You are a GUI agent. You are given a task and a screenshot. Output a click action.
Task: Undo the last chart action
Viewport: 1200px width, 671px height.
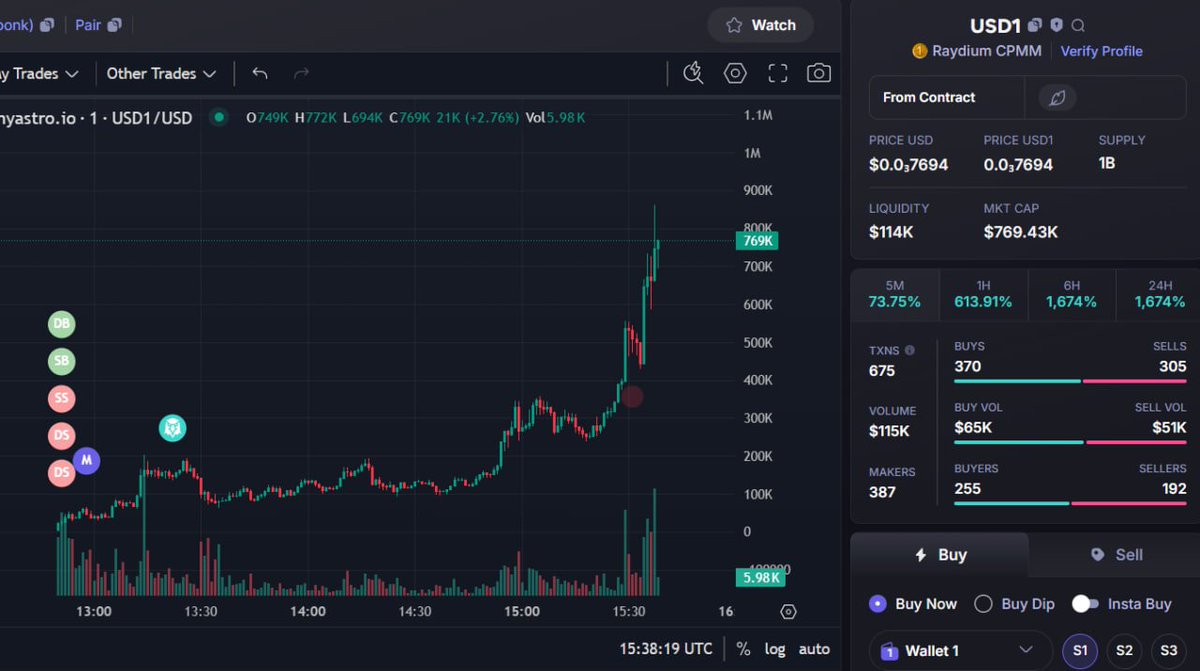(x=260, y=73)
